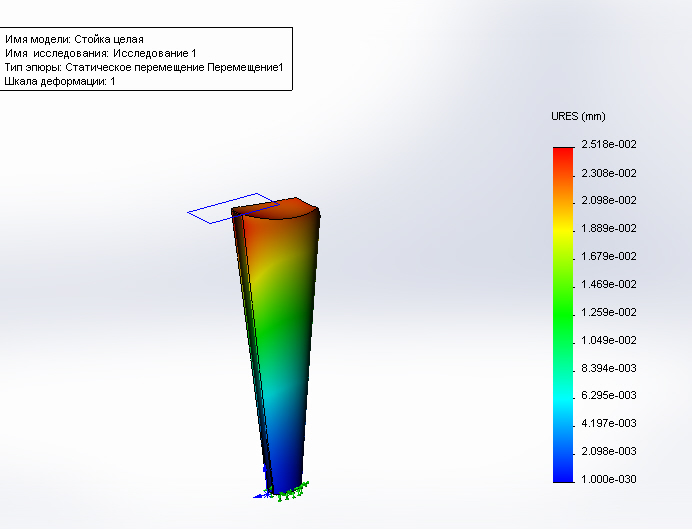Click the legend value 1.259e-002
The height and width of the screenshot is (529, 692).
tap(609, 312)
